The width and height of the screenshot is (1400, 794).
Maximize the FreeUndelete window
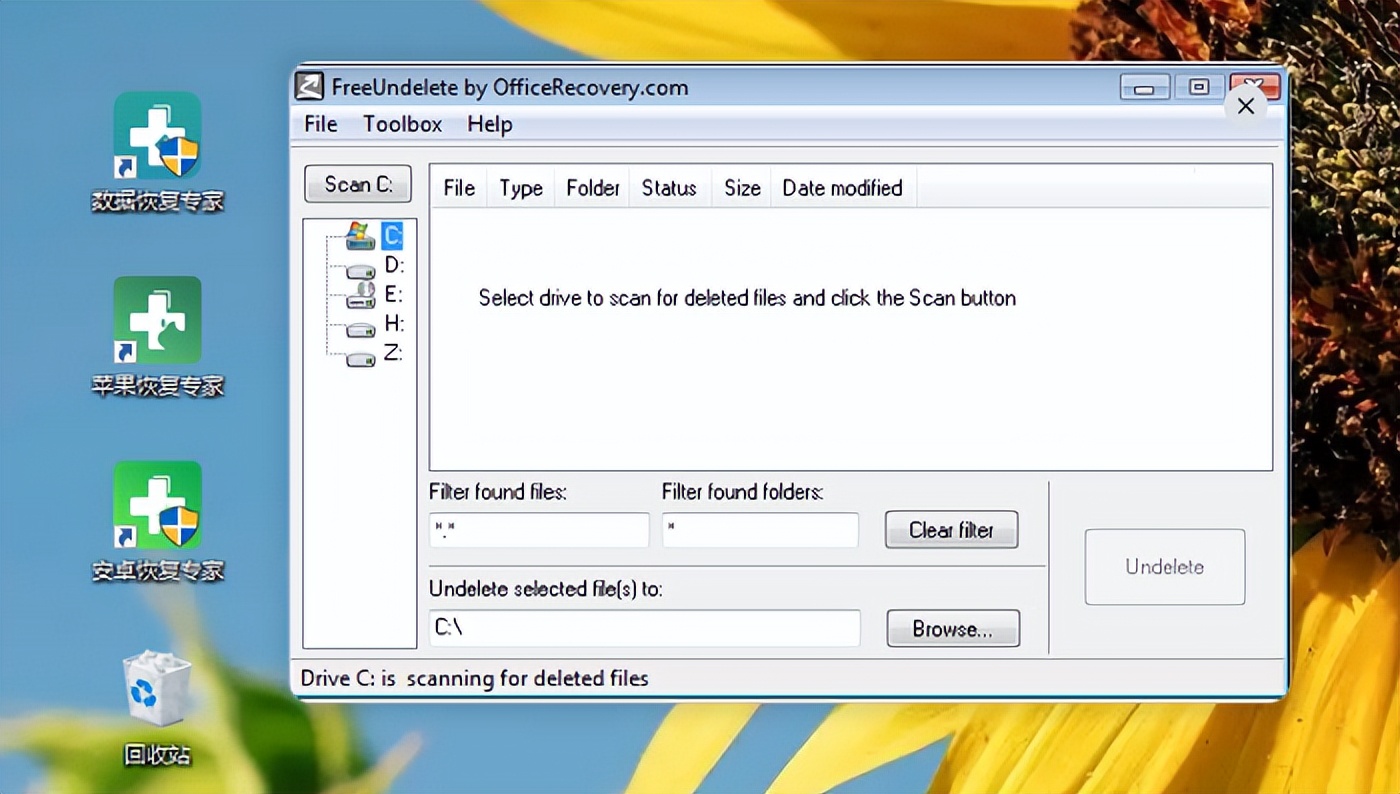pyautogui.click(x=1199, y=88)
